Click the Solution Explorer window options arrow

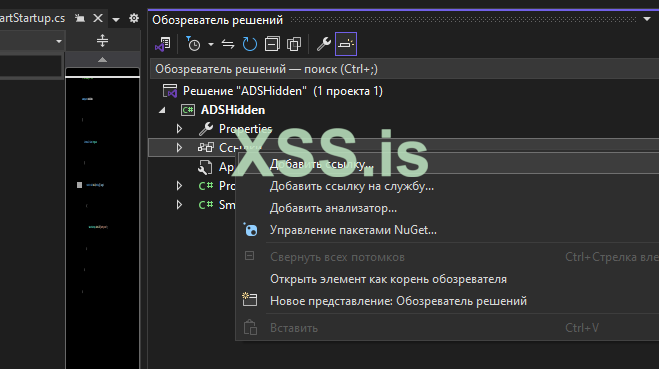[x=647, y=19]
